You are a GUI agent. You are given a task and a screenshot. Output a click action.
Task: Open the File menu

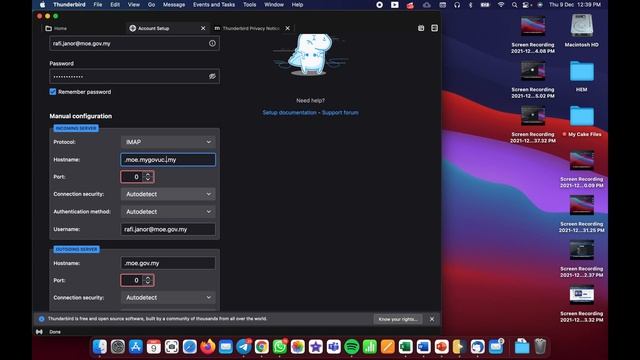[x=98, y=4]
